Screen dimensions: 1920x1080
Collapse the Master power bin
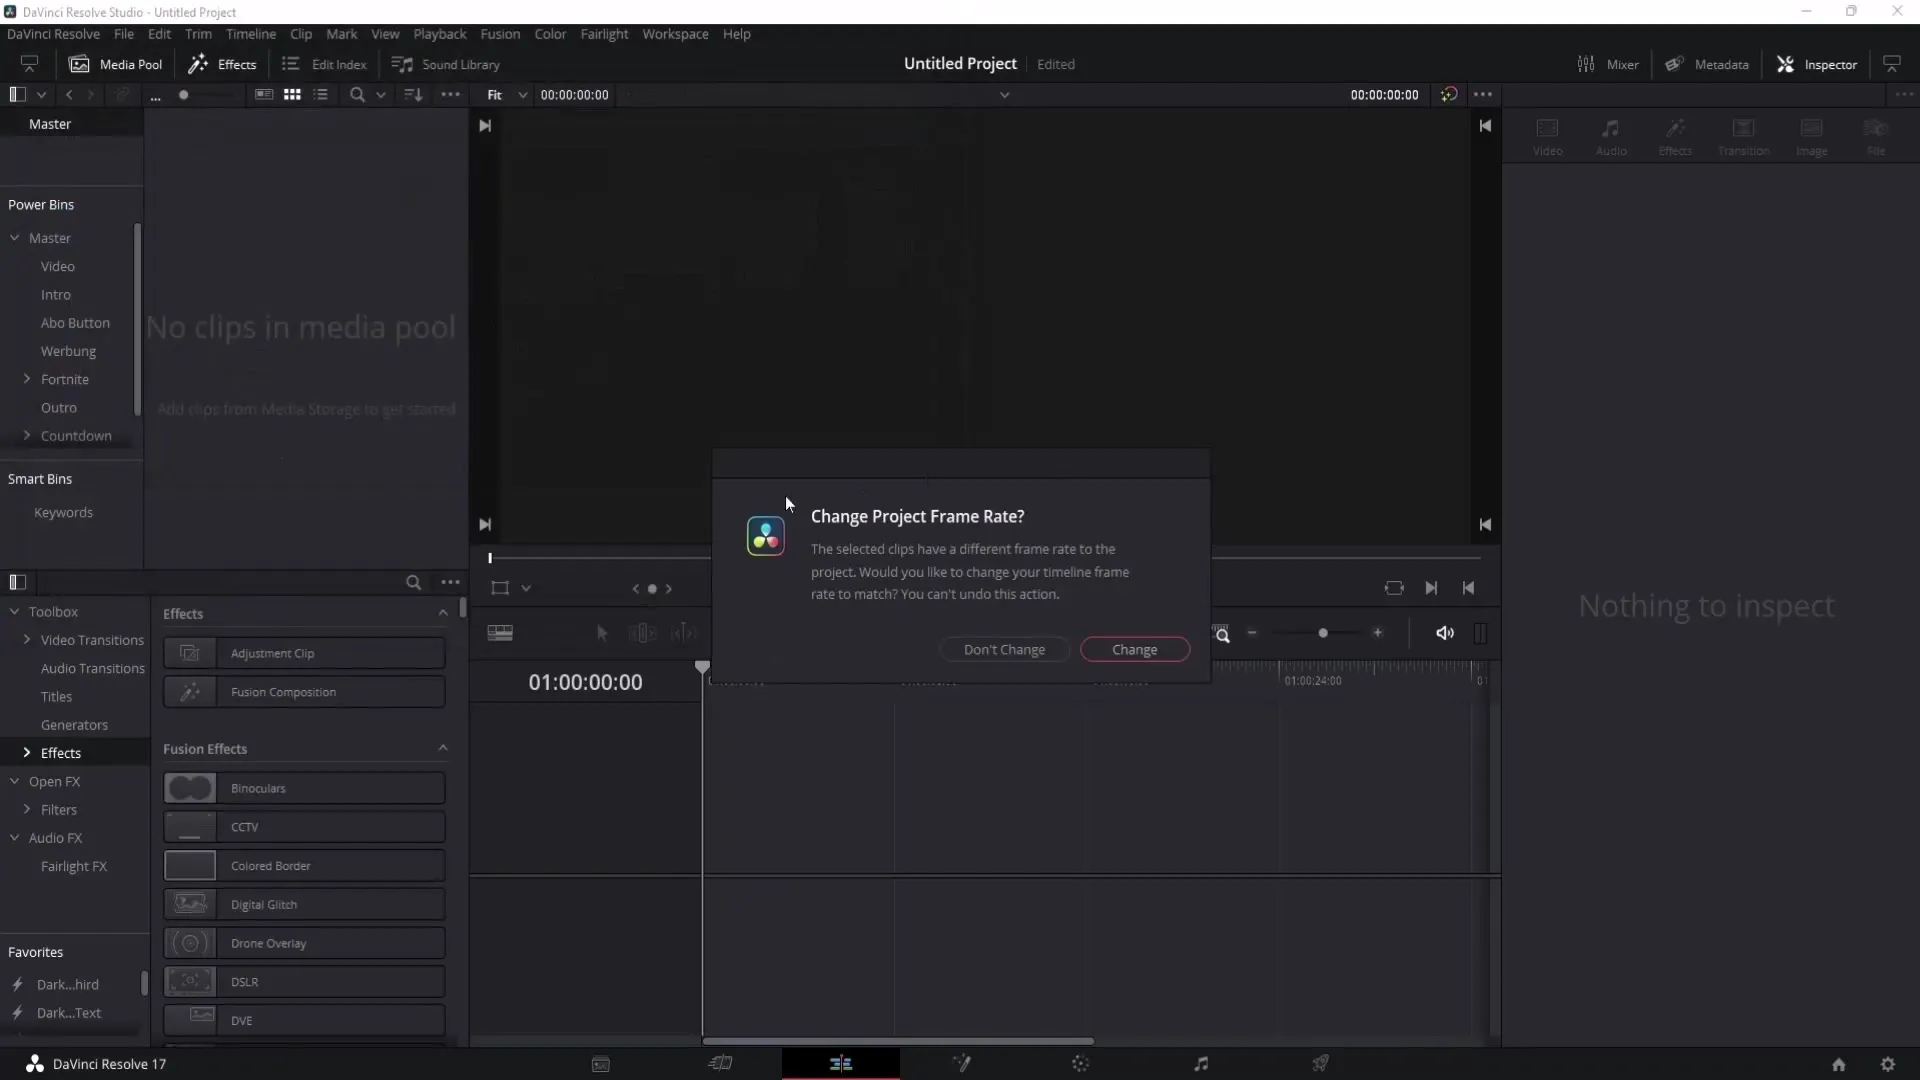pyautogui.click(x=15, y=238)
